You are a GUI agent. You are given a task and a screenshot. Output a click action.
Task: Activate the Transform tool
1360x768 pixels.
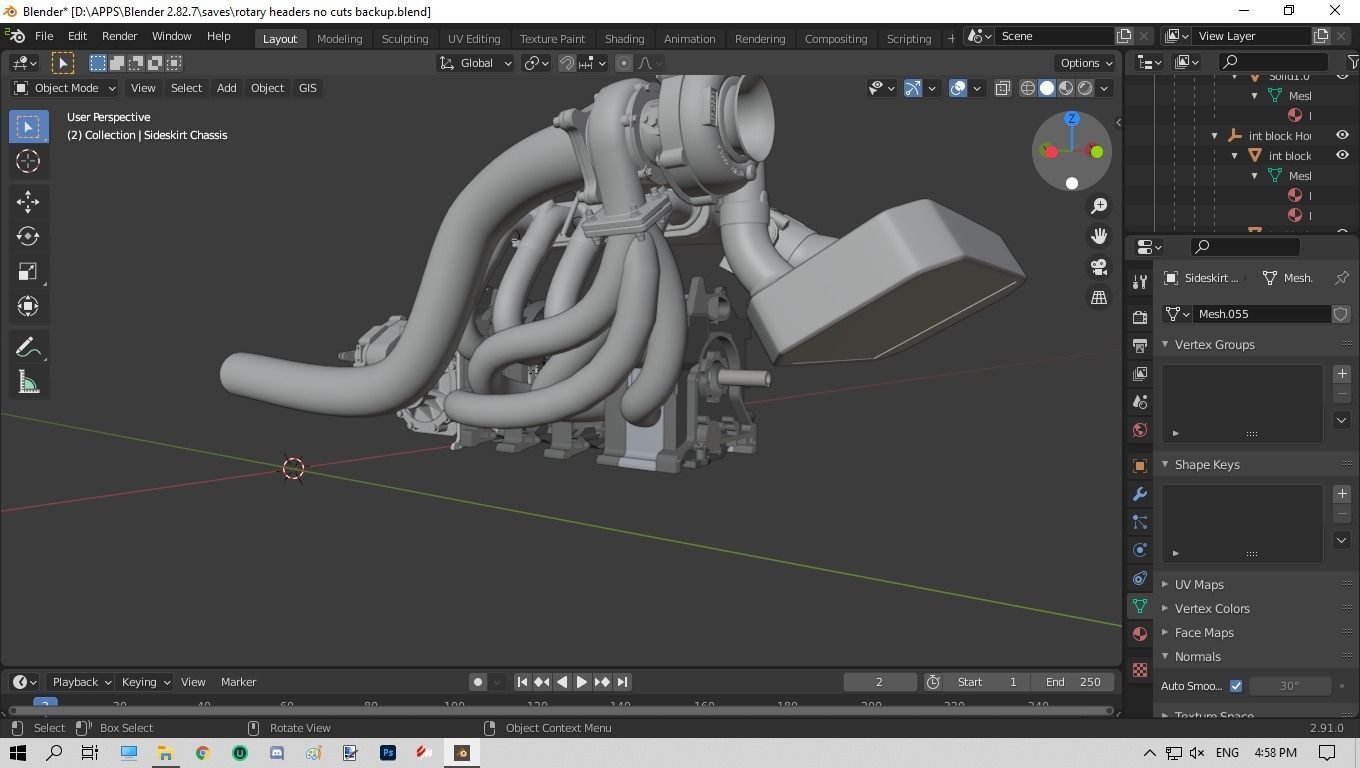click(28, 306)
